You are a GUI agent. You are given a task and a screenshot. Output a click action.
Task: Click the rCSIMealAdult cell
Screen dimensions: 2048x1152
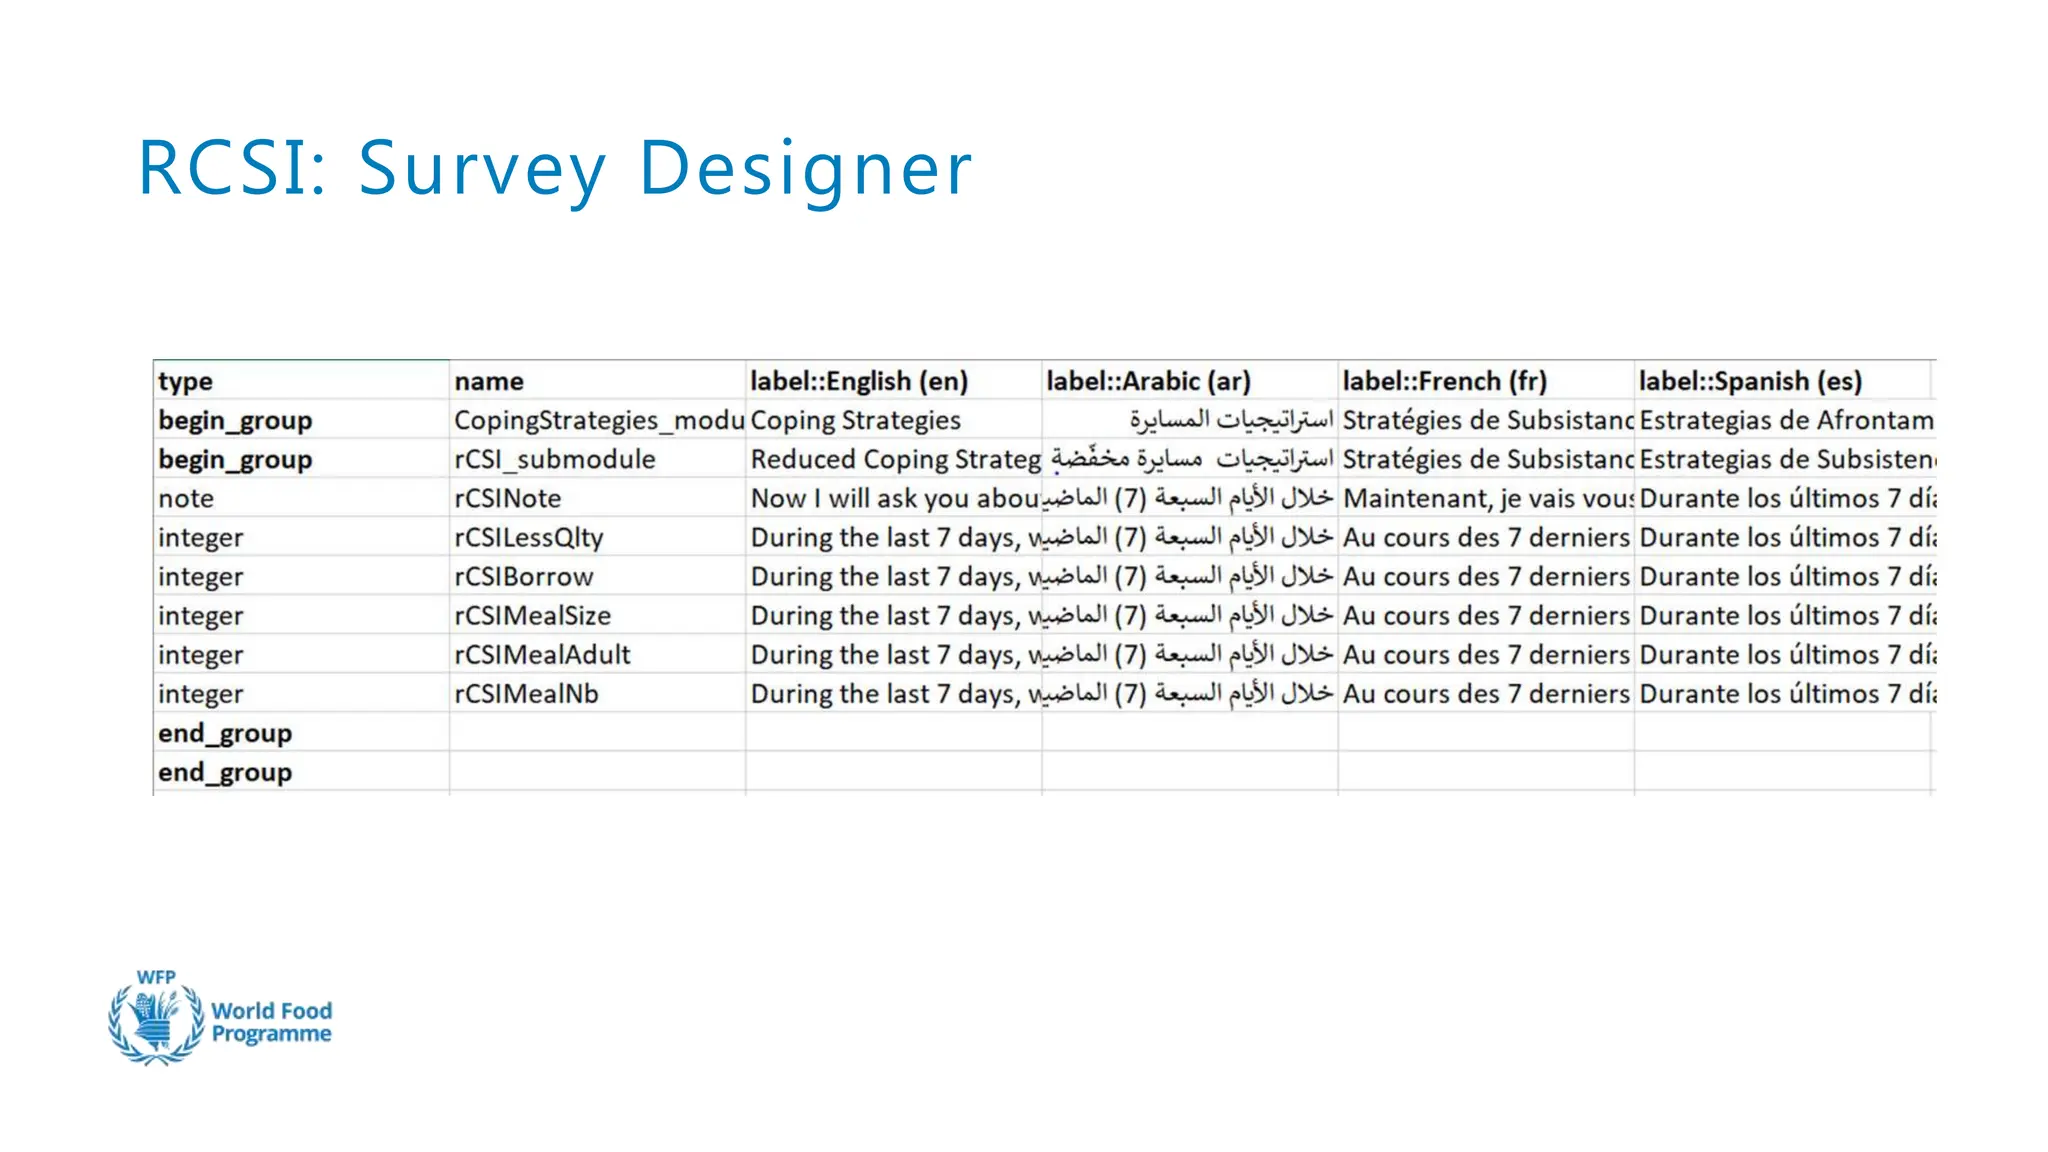(597, 654)
